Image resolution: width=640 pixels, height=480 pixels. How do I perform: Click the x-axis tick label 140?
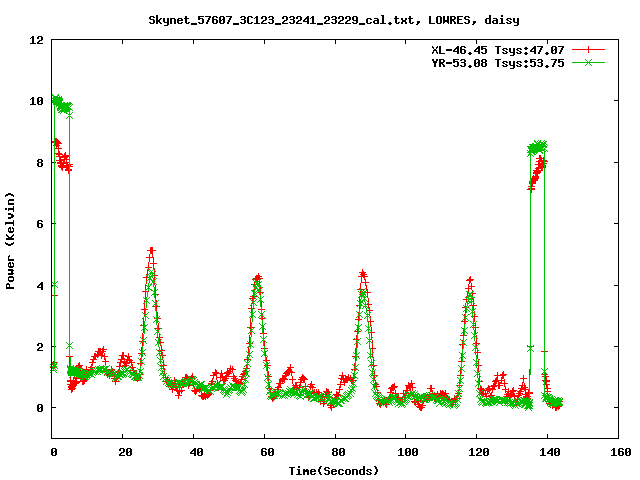point(550,452)
